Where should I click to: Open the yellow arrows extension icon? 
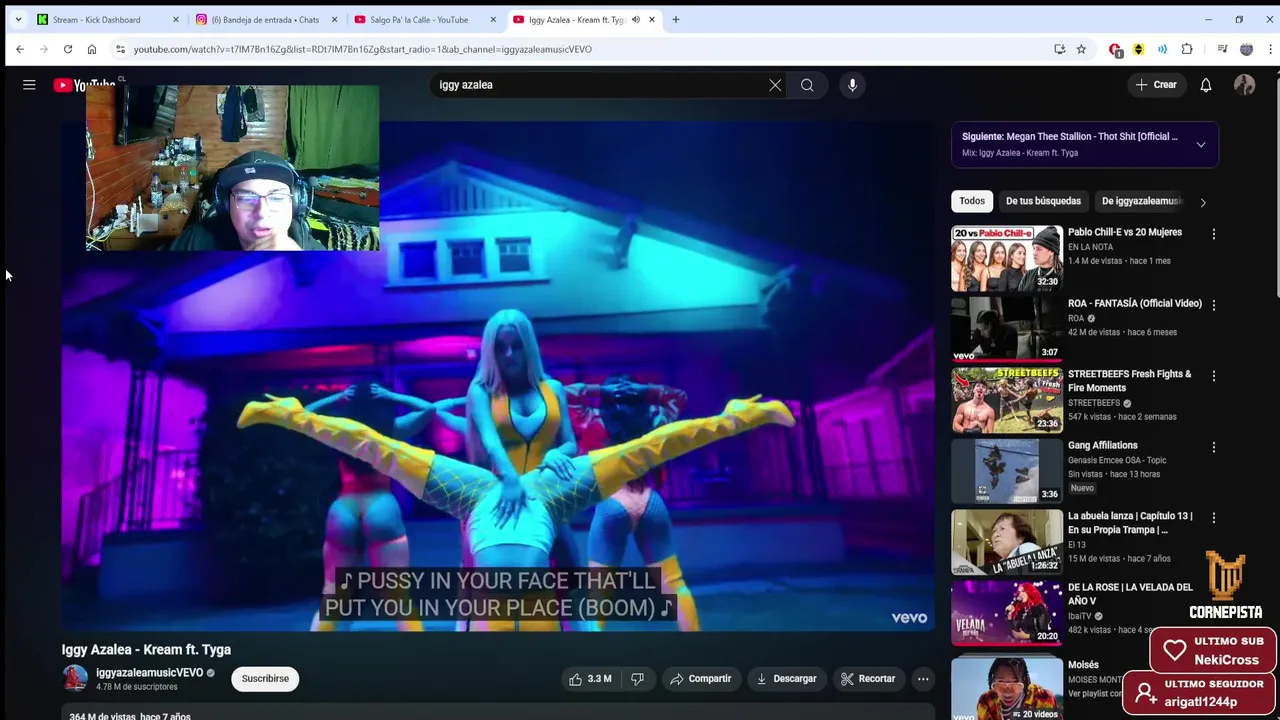click(1138, 49)
